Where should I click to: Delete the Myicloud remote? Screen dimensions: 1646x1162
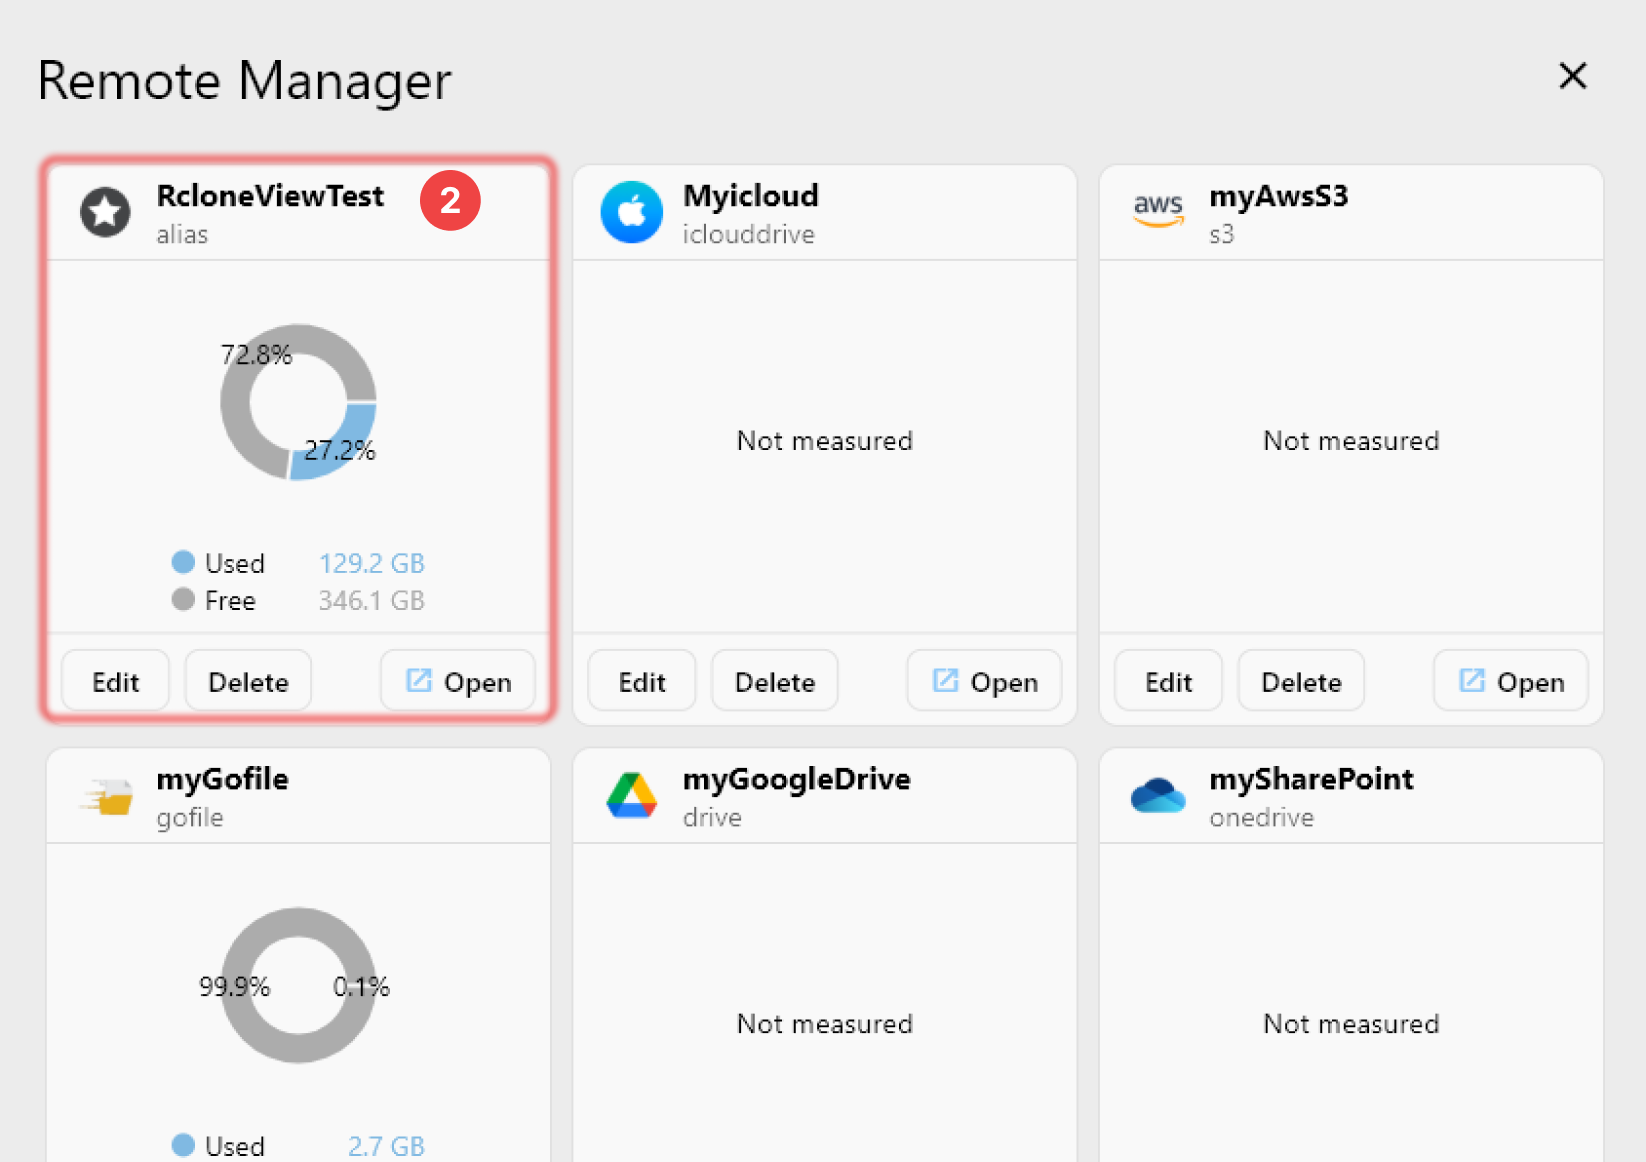[x=774, y=681]
